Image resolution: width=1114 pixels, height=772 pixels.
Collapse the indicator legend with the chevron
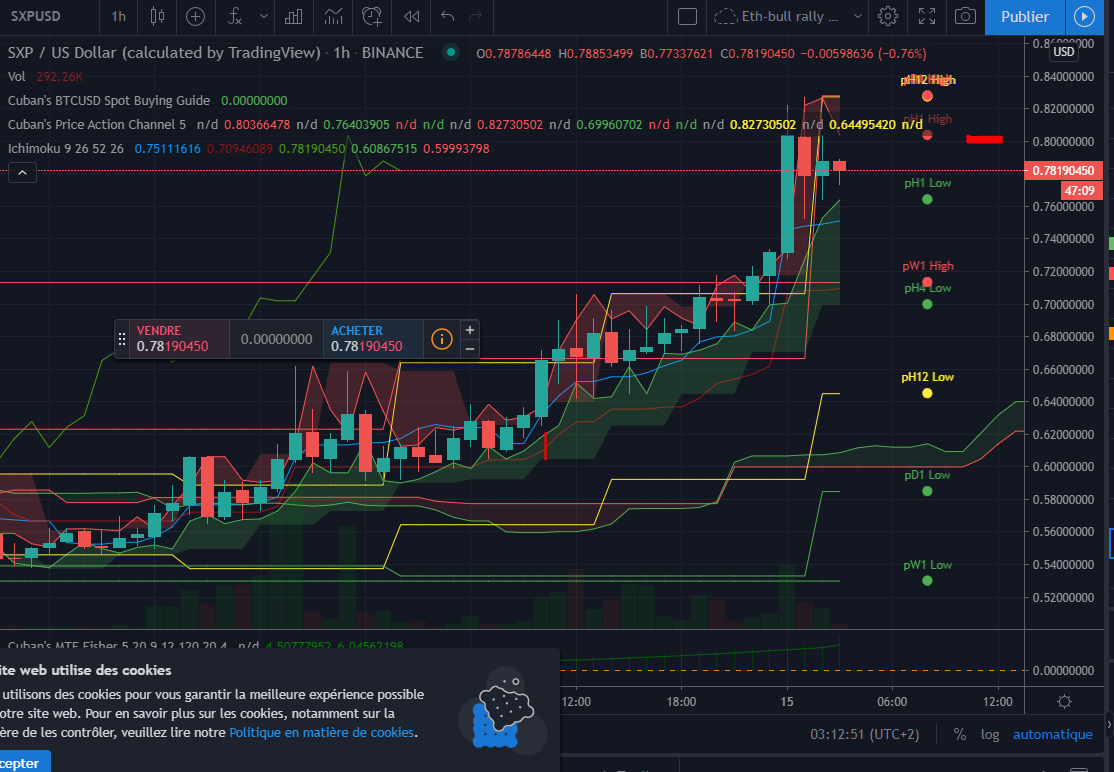[22, 173]
